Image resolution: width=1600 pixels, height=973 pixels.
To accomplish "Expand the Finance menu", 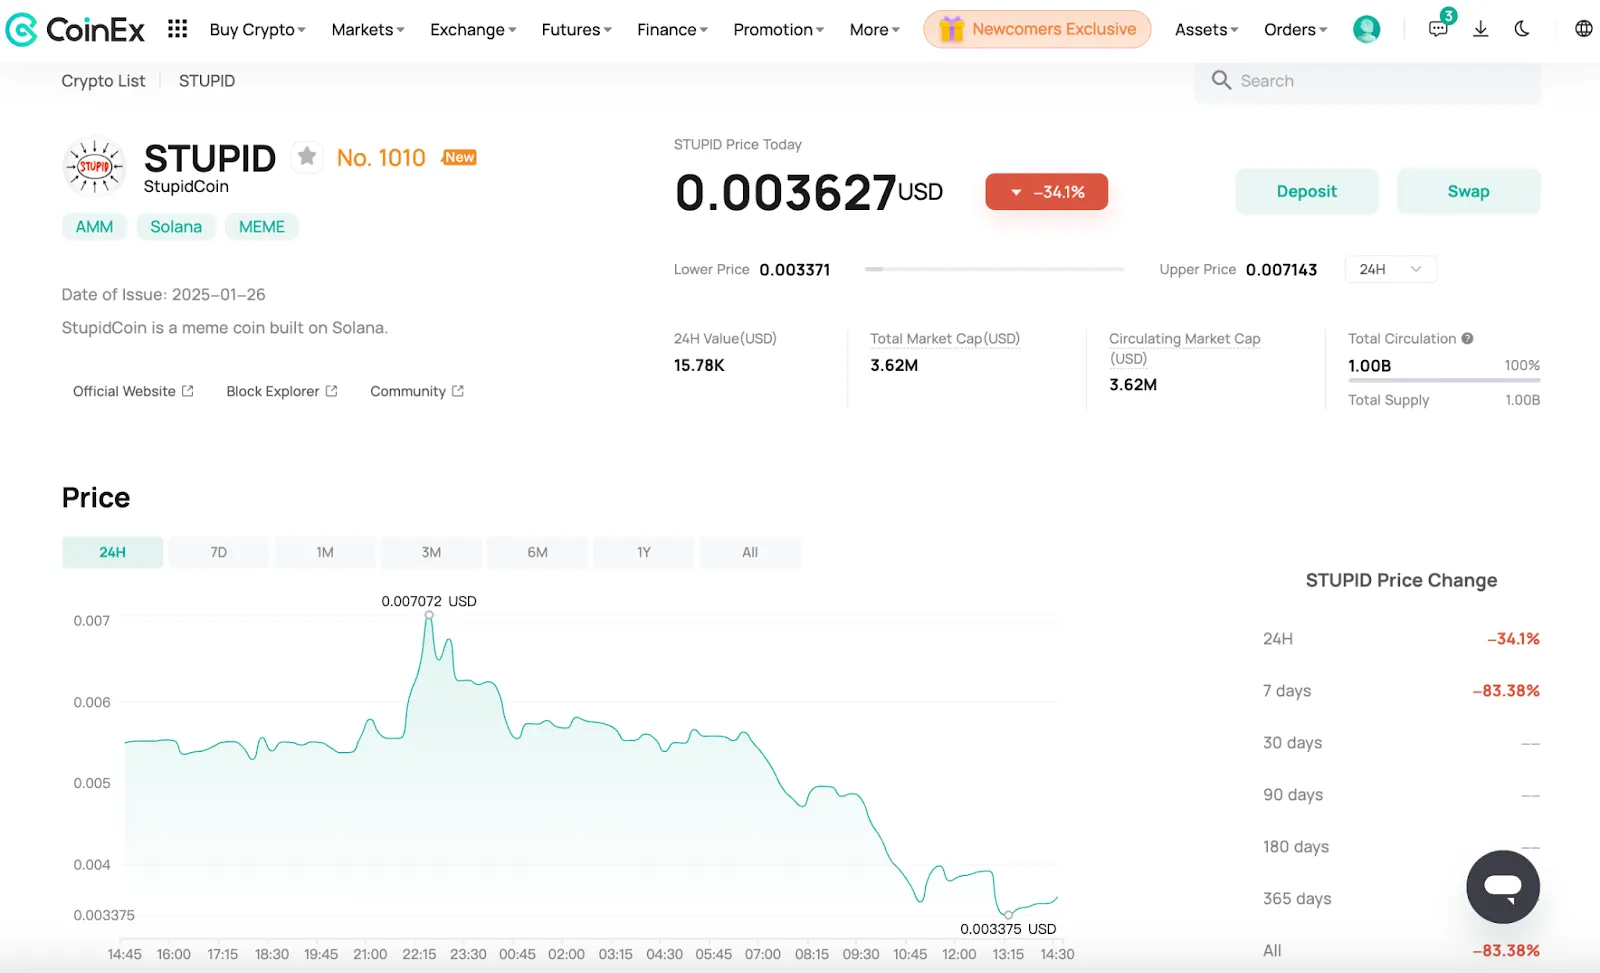I will pyautogui.click(x=672, y=30).
